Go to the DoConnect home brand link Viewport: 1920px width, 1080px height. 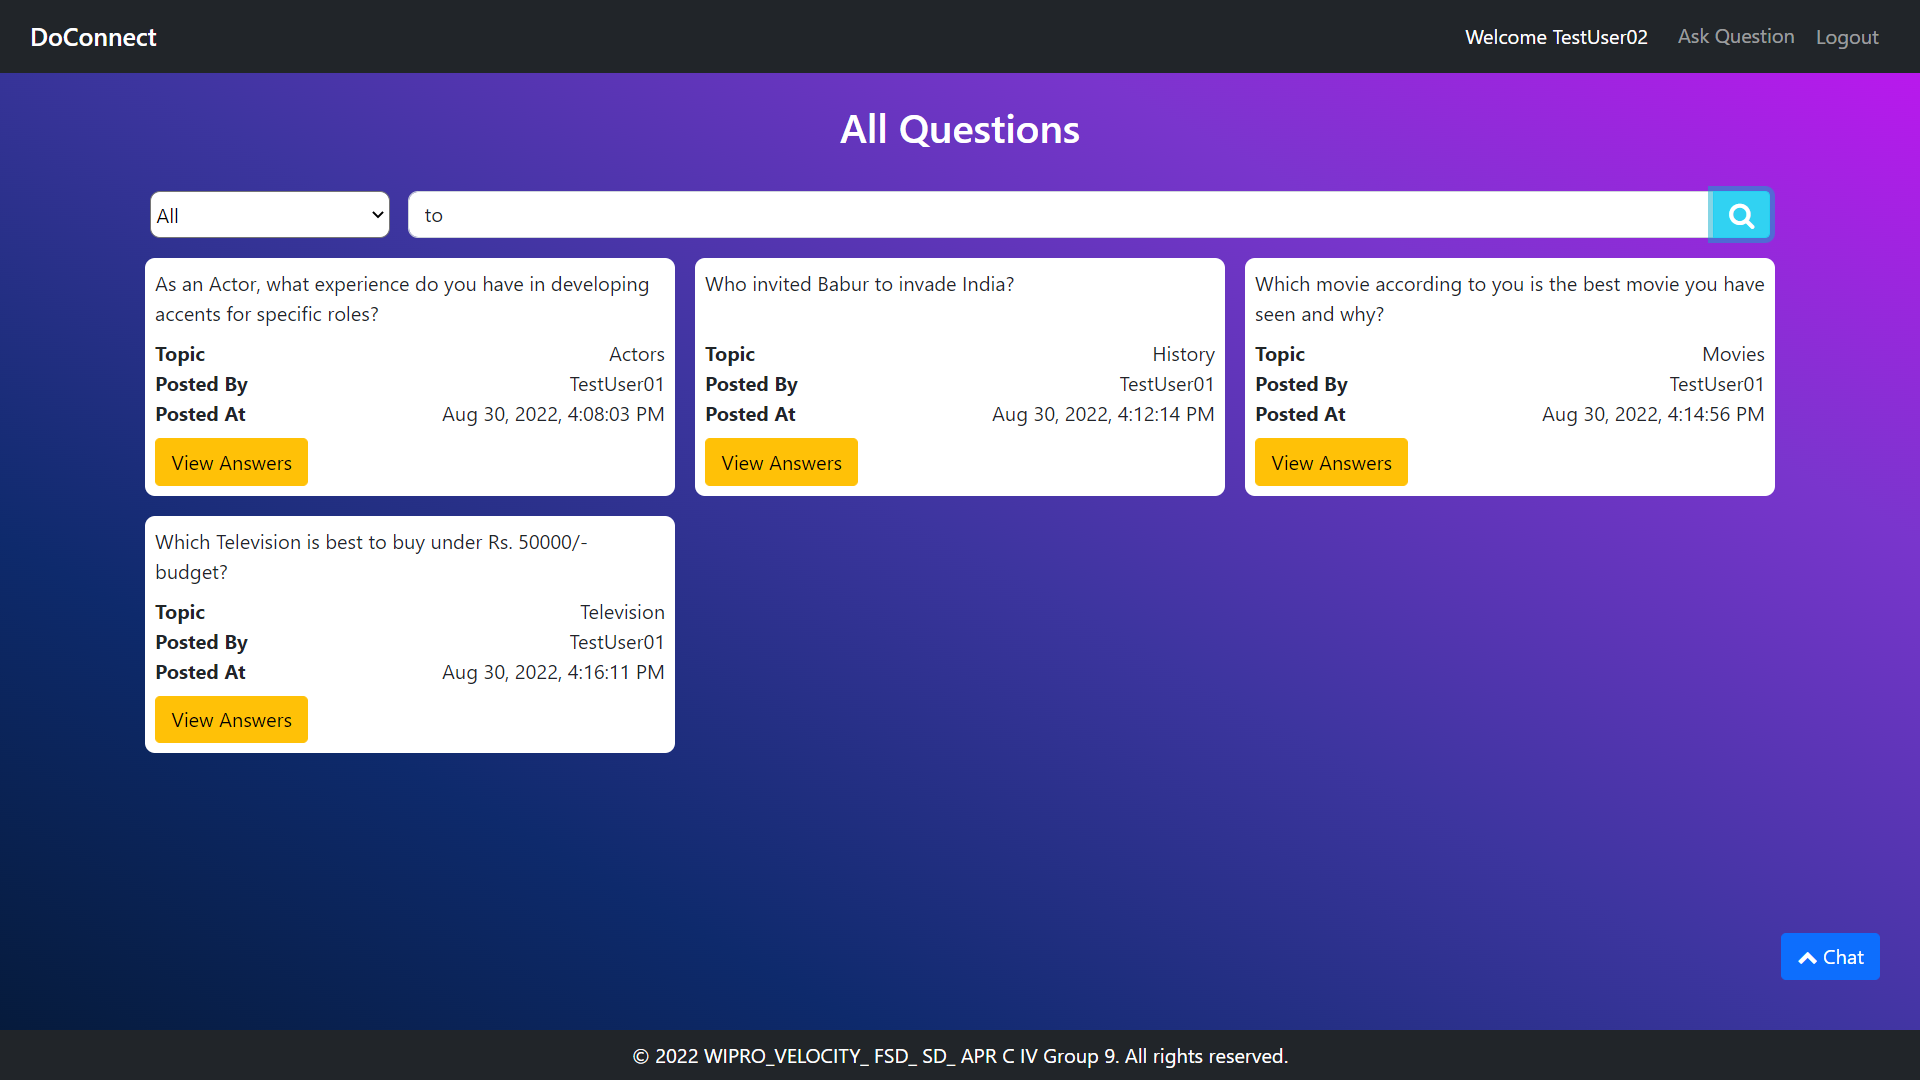(93, 37)
